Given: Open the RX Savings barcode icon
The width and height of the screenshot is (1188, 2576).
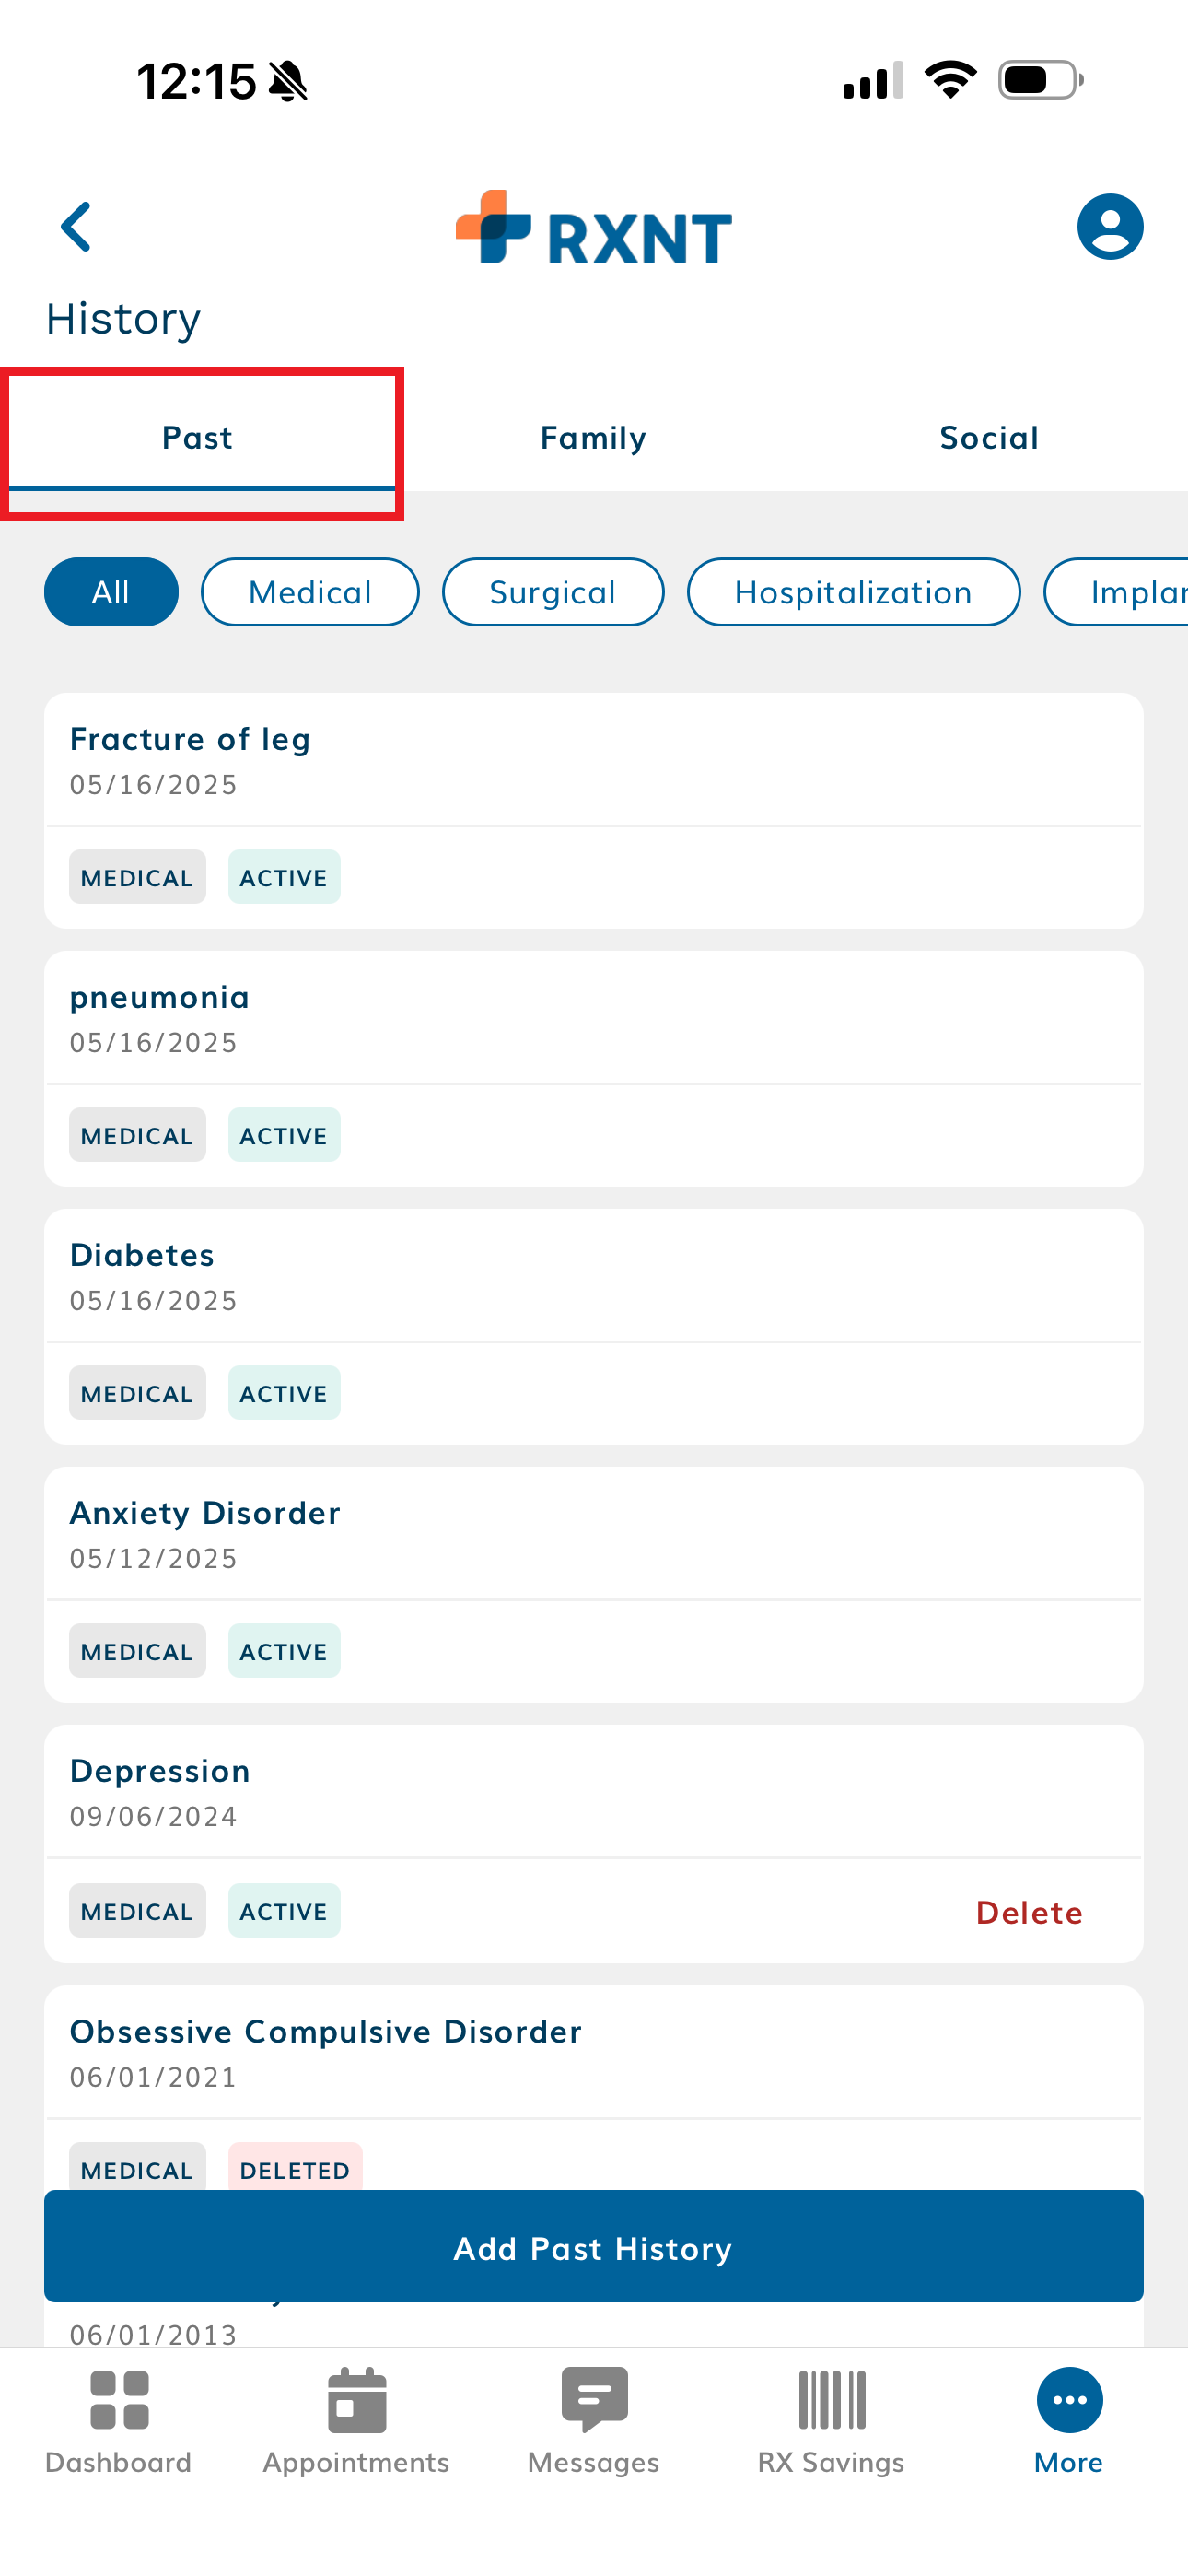Looking at the screenshot, I should 831,2400.
